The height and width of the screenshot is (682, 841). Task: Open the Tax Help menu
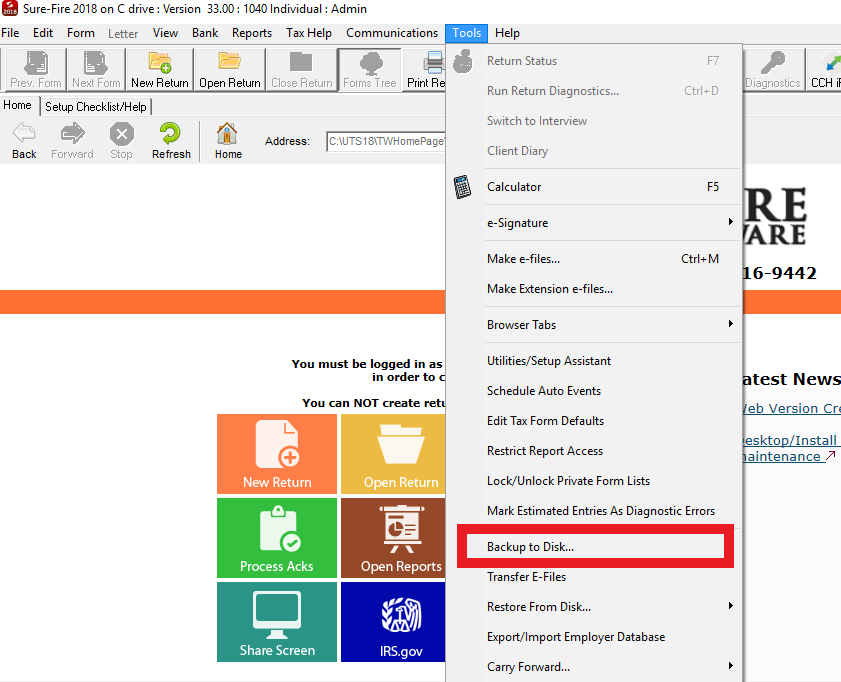click(309, 33)
